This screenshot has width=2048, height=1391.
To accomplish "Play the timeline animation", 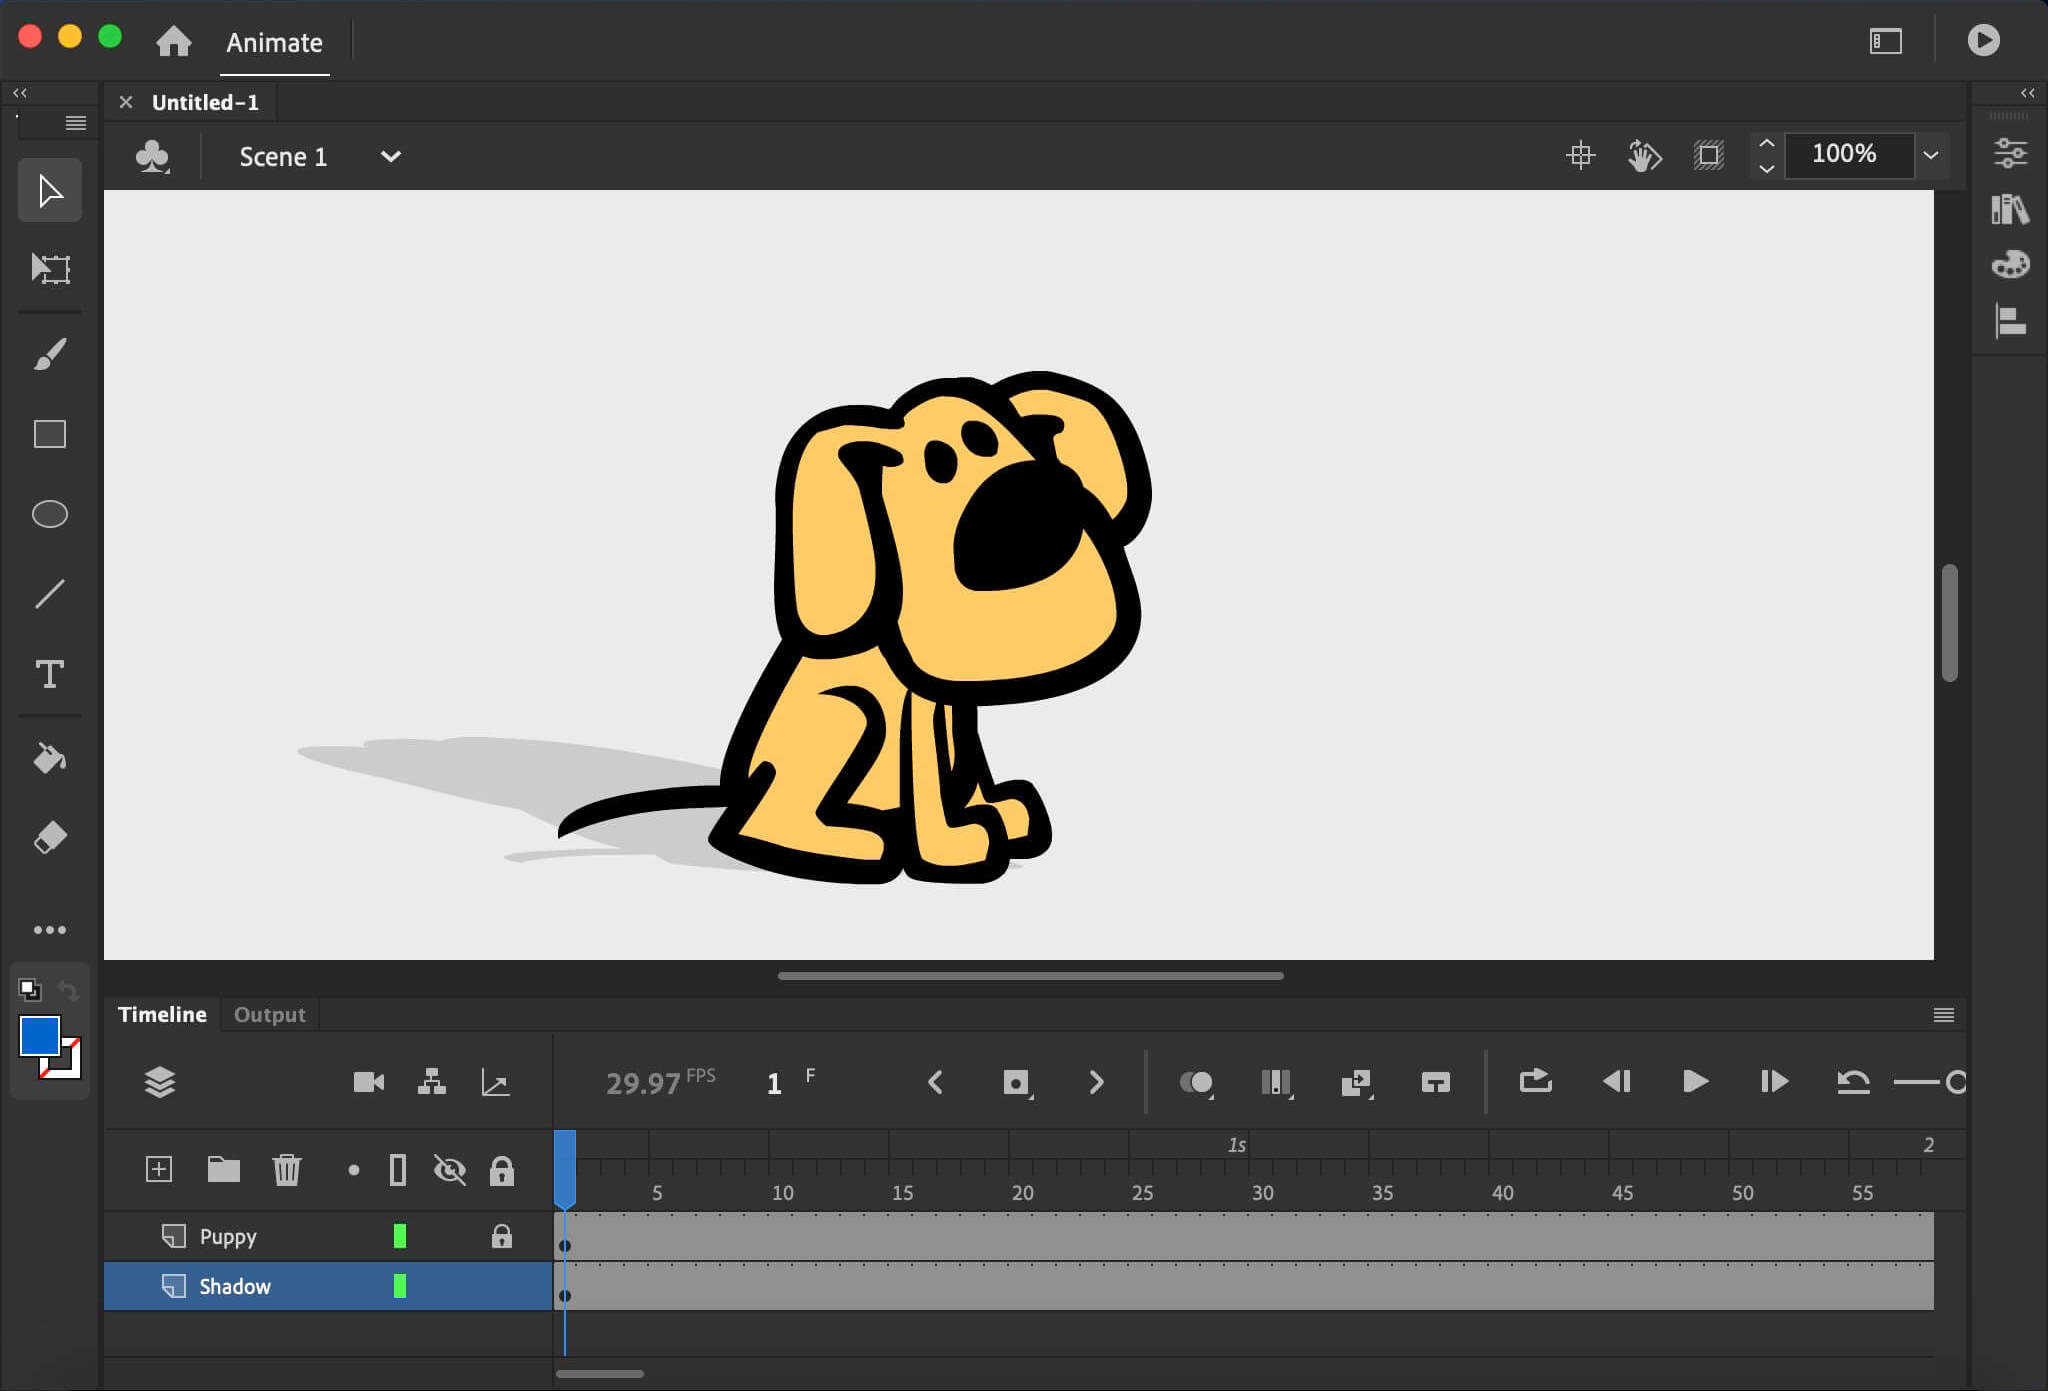I will coord(1695,1082).
